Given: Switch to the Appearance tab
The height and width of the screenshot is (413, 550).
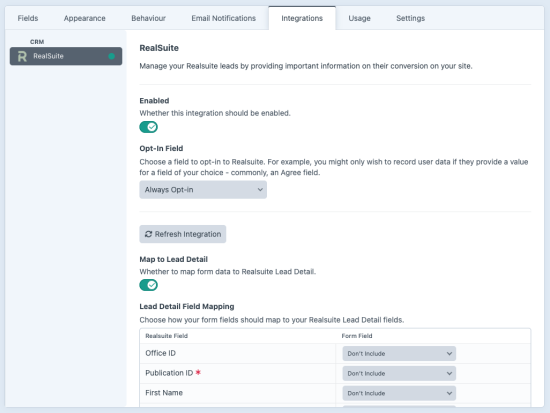Looking at the screenshot, I should [85, 18].
